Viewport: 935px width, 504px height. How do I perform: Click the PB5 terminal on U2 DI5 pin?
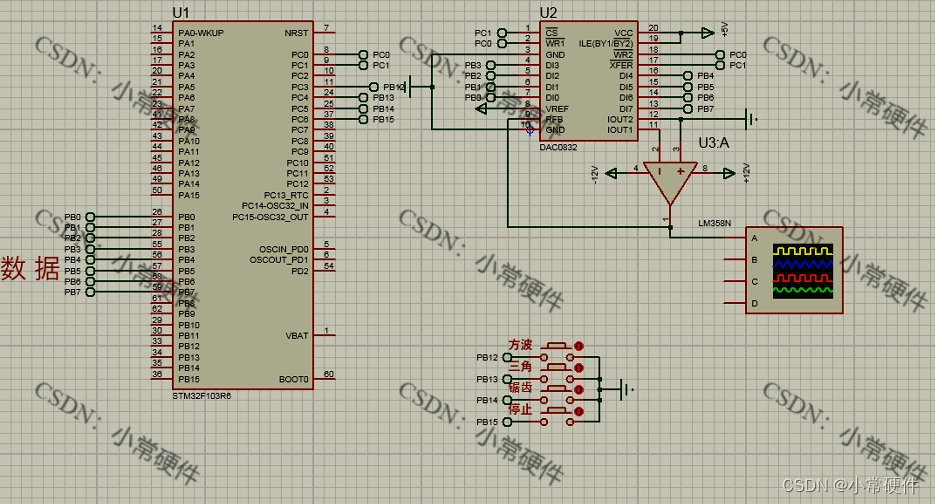tap(688, 87)
